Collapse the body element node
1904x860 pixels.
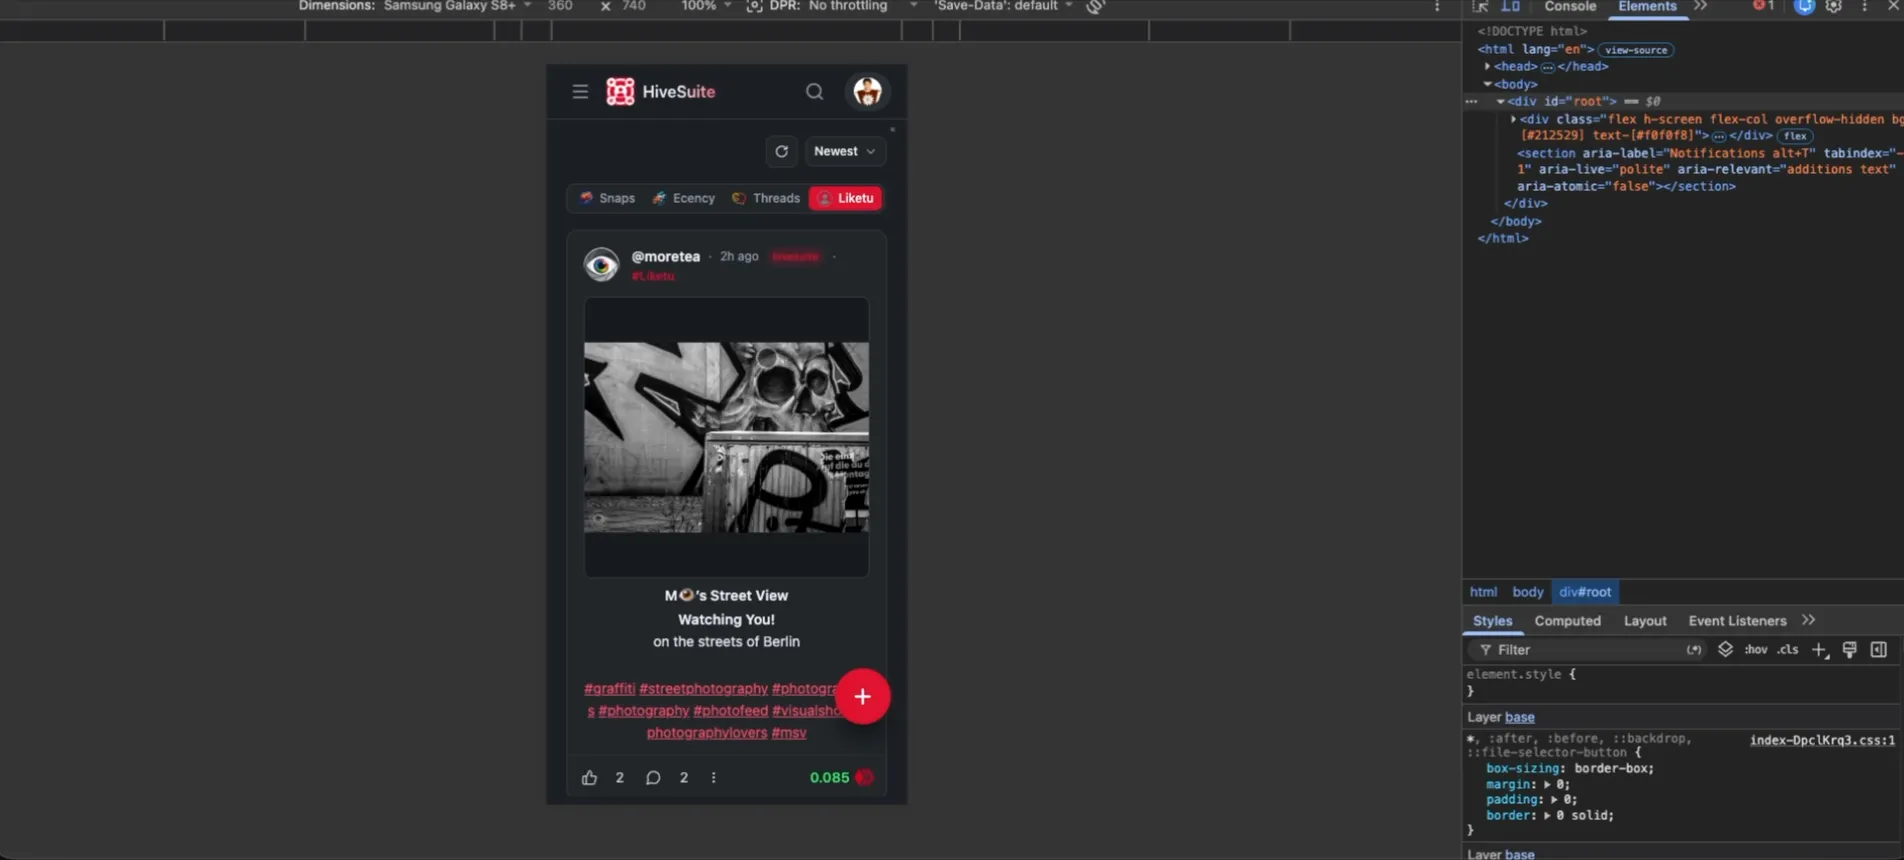pos(1488,84)
